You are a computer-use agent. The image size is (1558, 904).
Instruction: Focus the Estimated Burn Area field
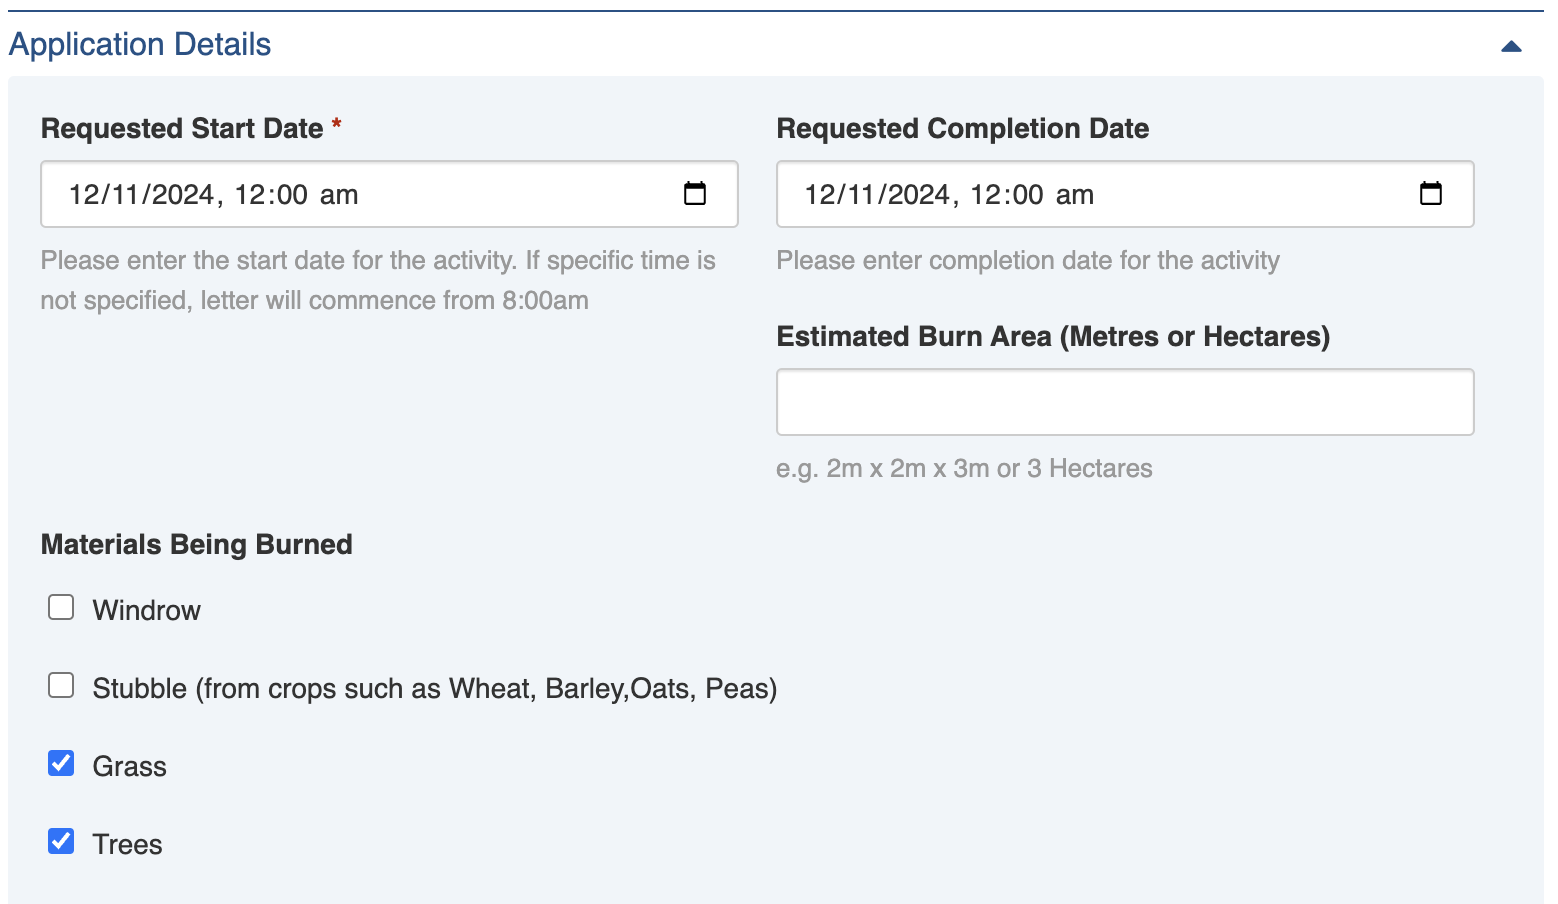[x=1125, y=402]
